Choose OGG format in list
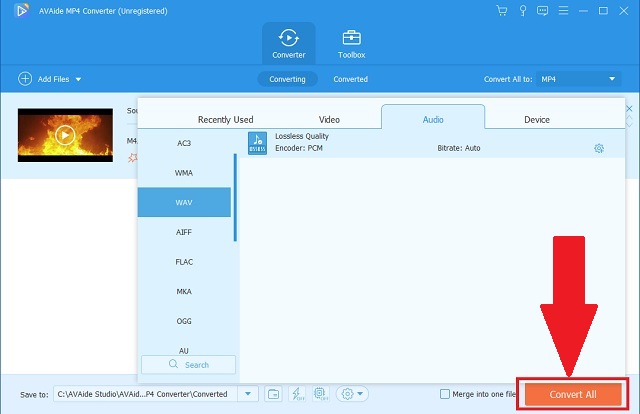 [184, 321]
